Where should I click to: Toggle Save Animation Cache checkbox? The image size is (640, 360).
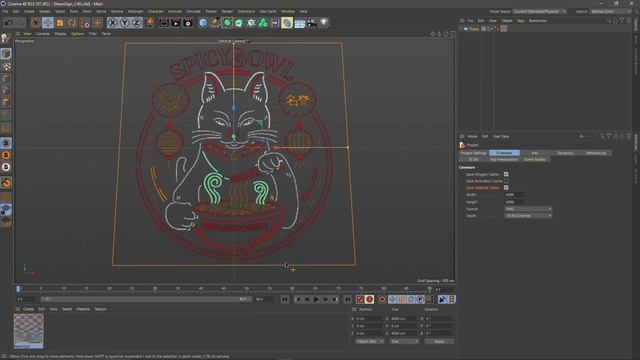pyautogui.click(x=506, y=181)
